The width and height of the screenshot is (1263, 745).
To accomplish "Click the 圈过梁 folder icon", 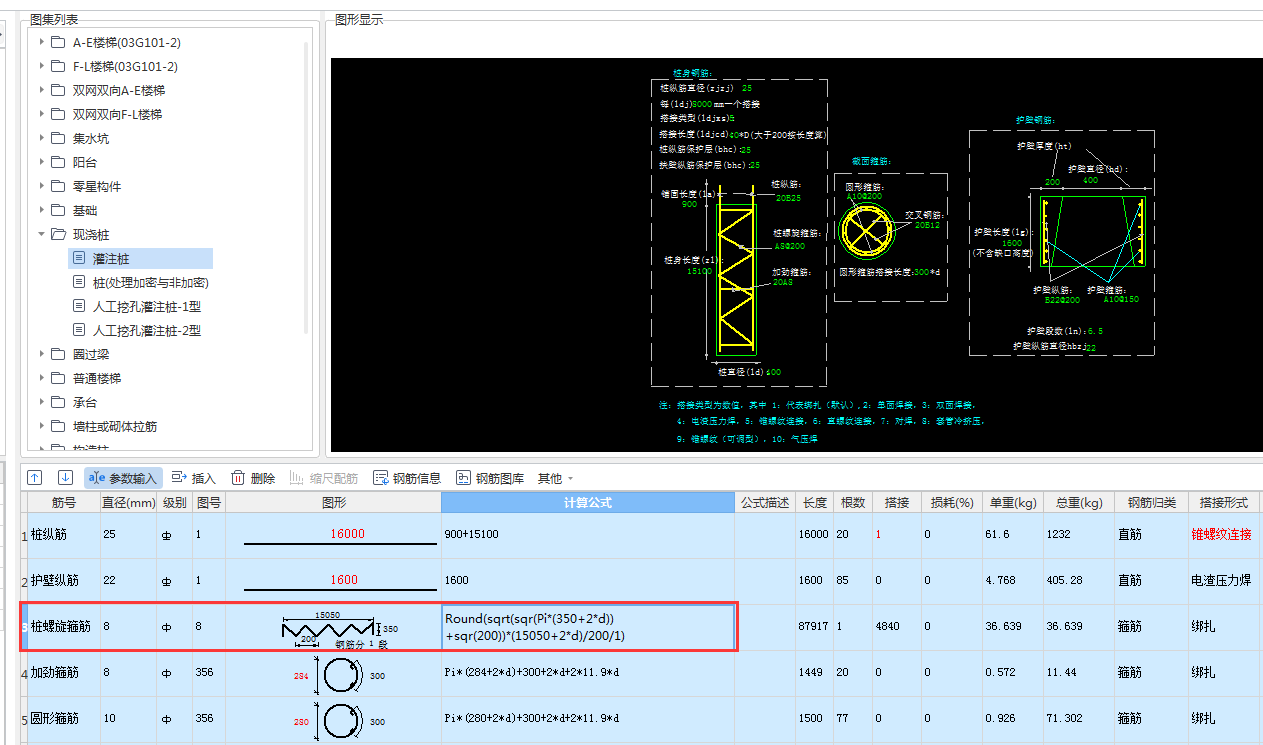I will click(58, 354).
